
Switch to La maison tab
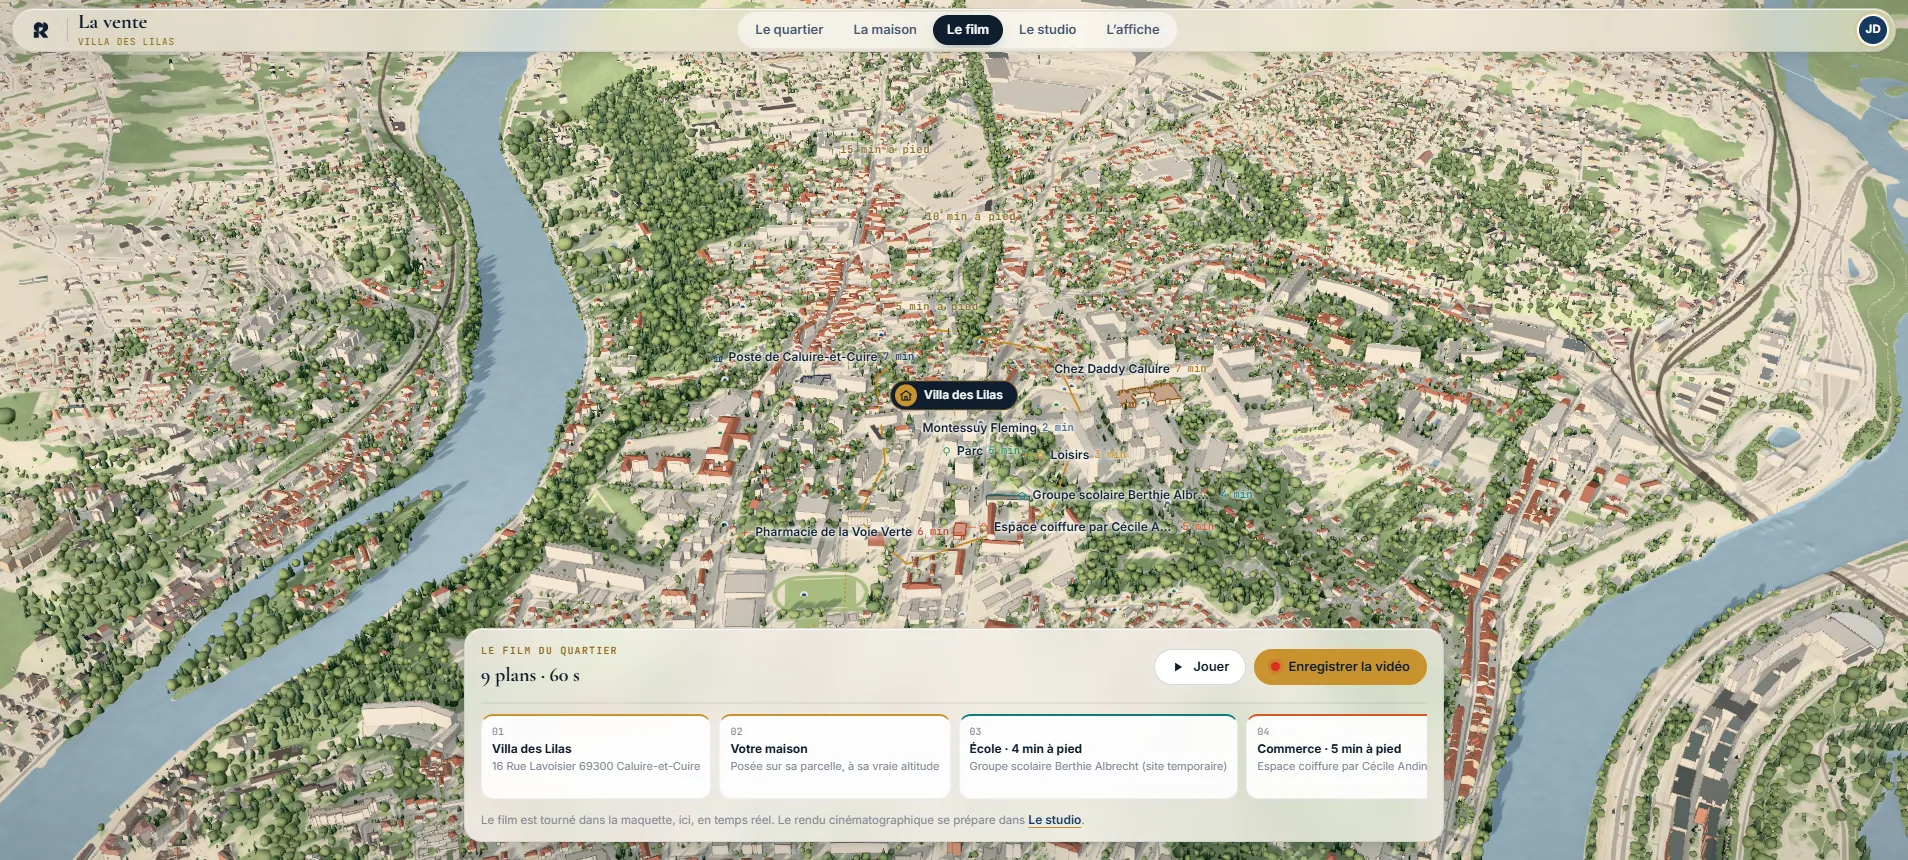pyautogui.click(x=885, y=30)
